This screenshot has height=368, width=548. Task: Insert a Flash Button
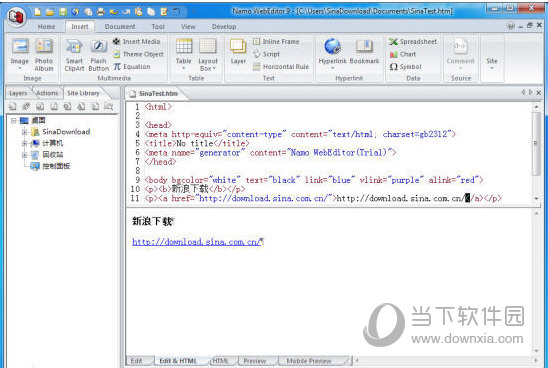[99, 55]
